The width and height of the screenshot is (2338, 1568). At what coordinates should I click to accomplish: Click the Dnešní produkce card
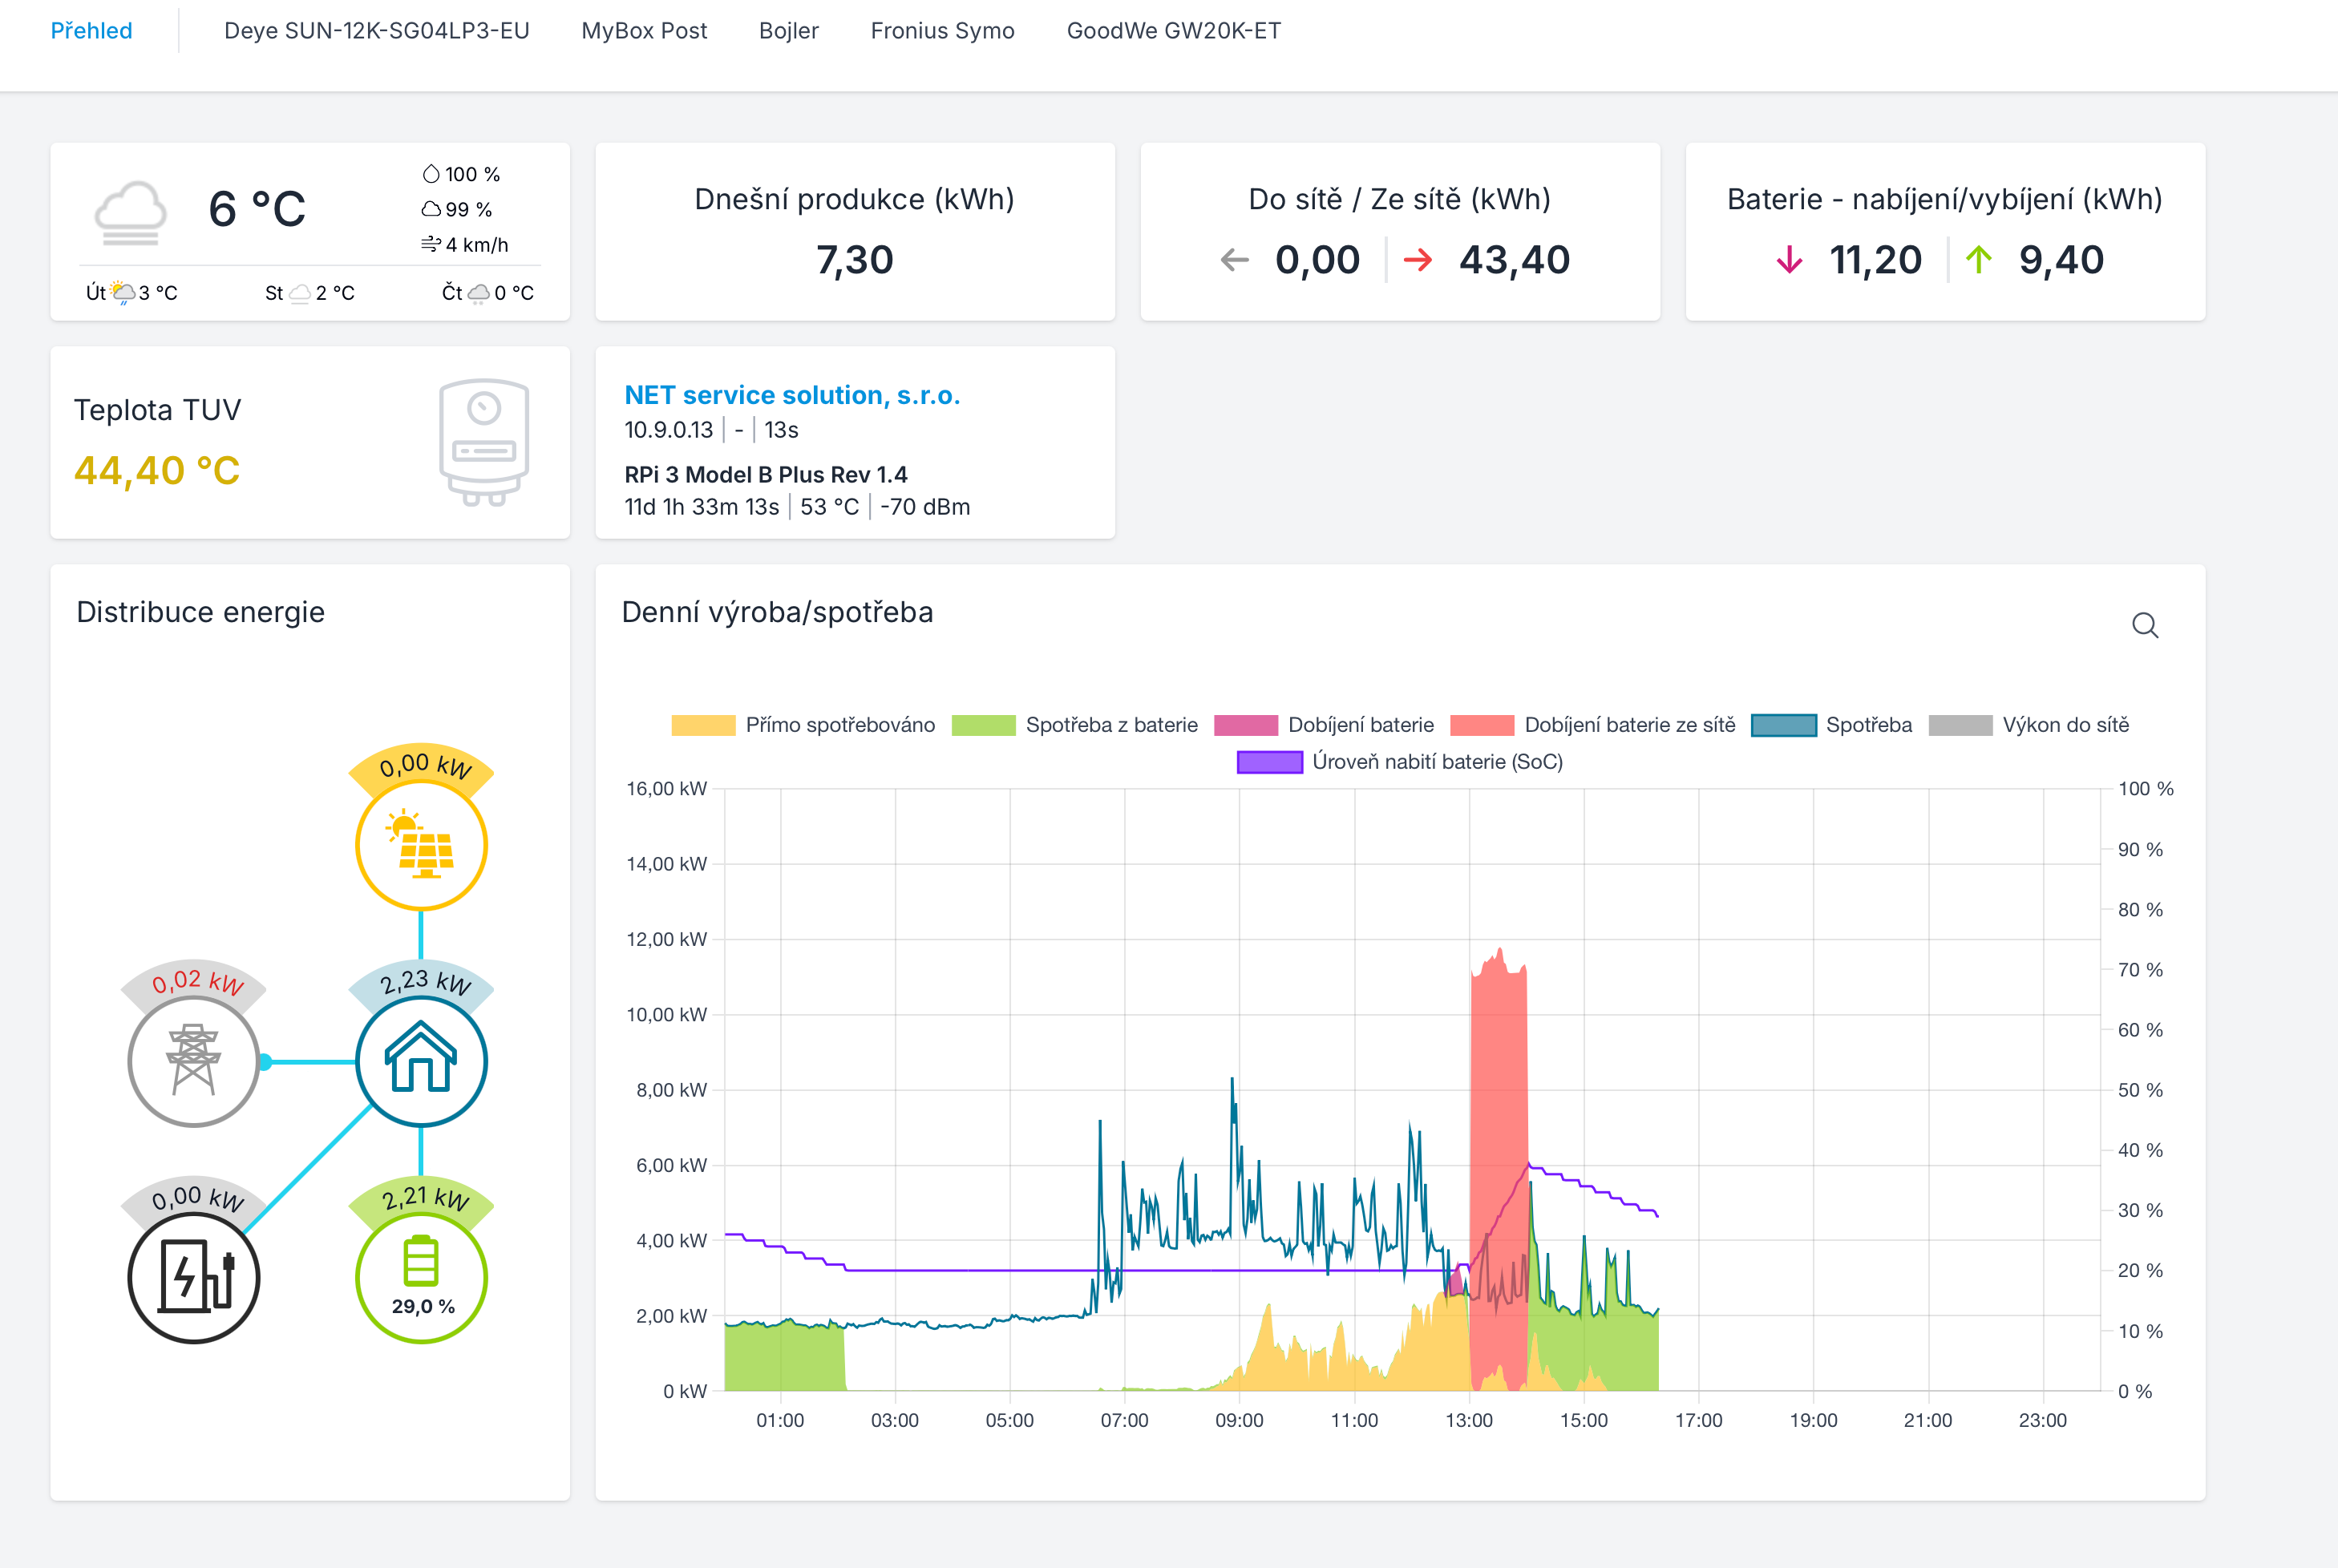pos(854,232)
